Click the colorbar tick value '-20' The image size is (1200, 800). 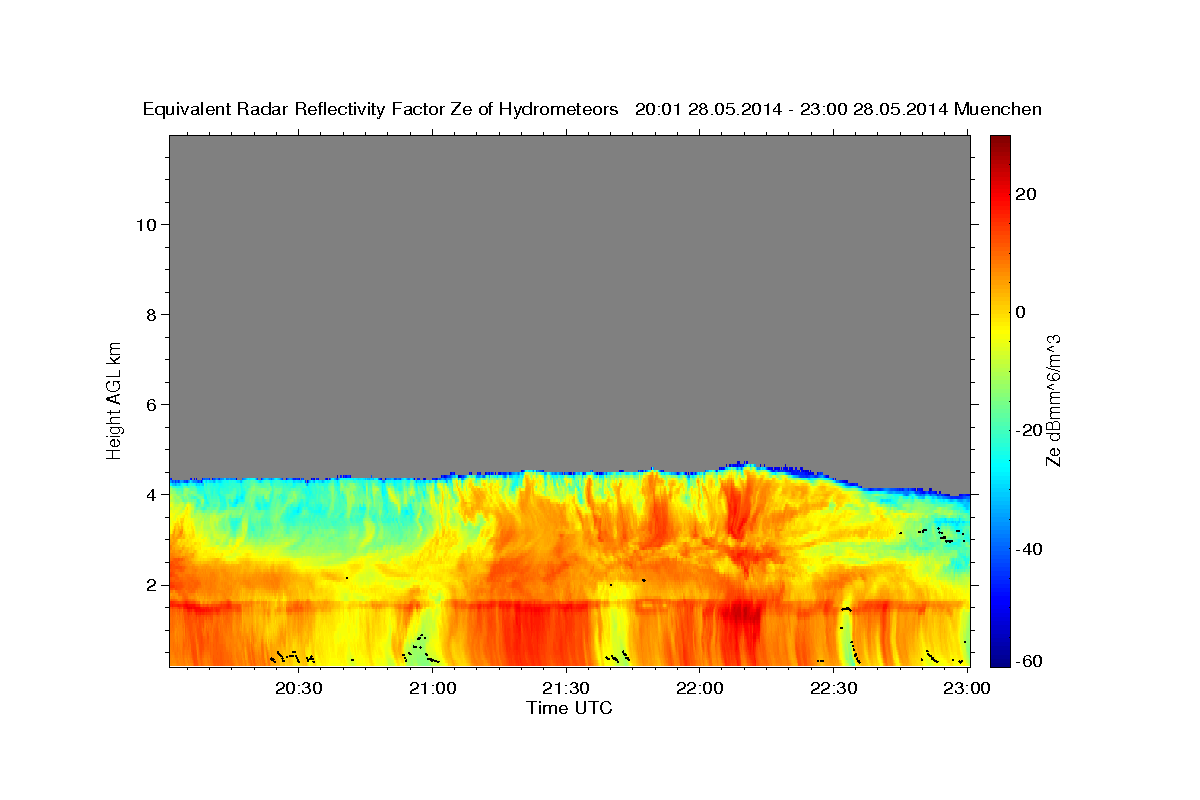click(x=1028, y=431)
